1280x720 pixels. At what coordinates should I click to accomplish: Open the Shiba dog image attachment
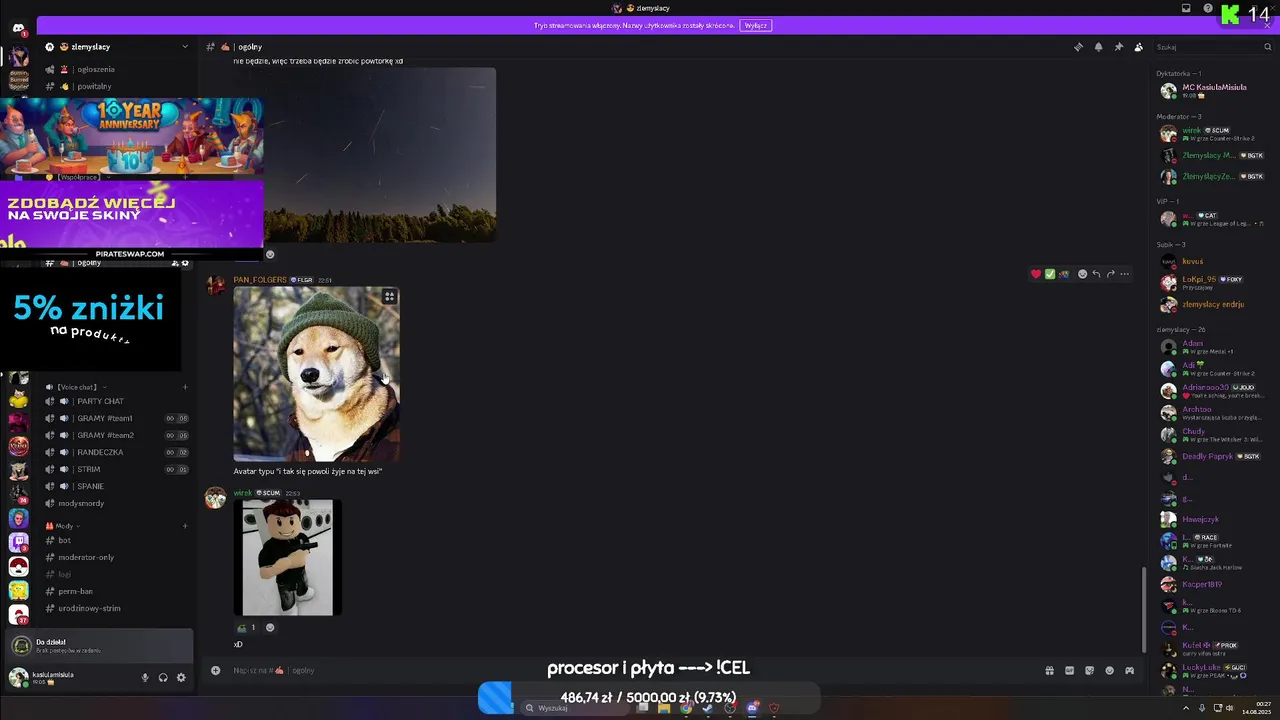click(x=316, y=374)
